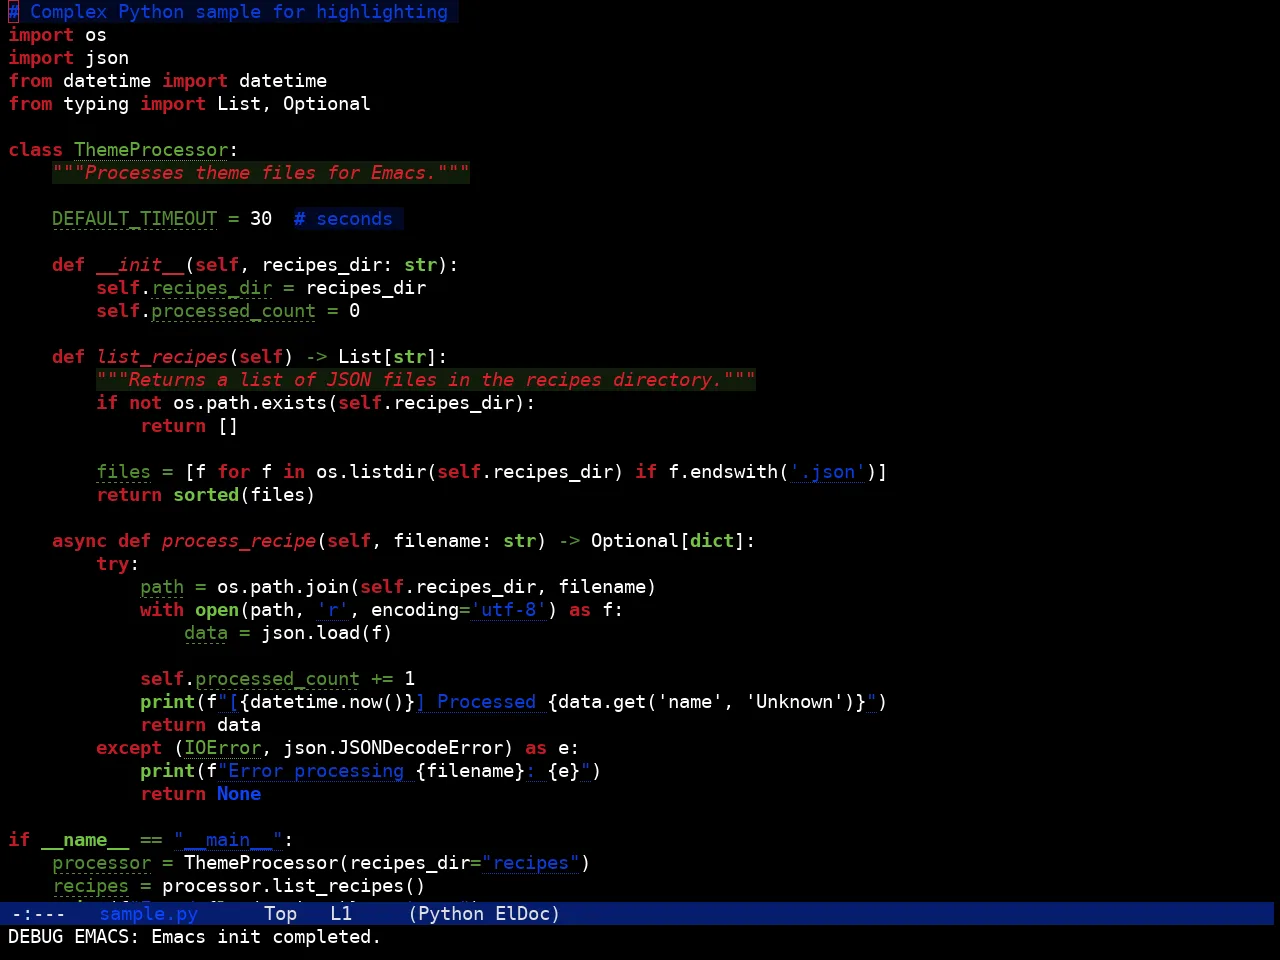Click 'sorted' builtin in return statement

pyautogui.click(x=206, y=495)
